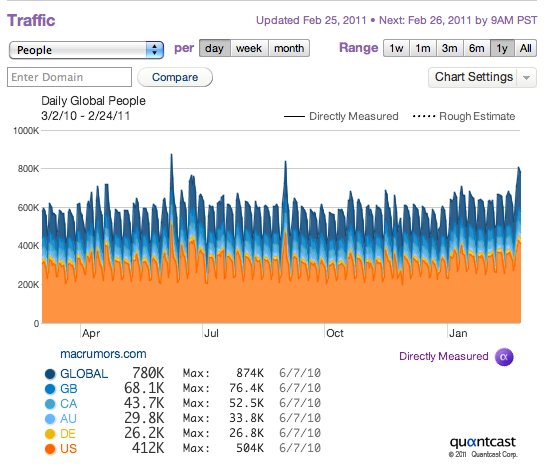Select the US legend label
Screen dimensions: 545x470
[68, 449]
